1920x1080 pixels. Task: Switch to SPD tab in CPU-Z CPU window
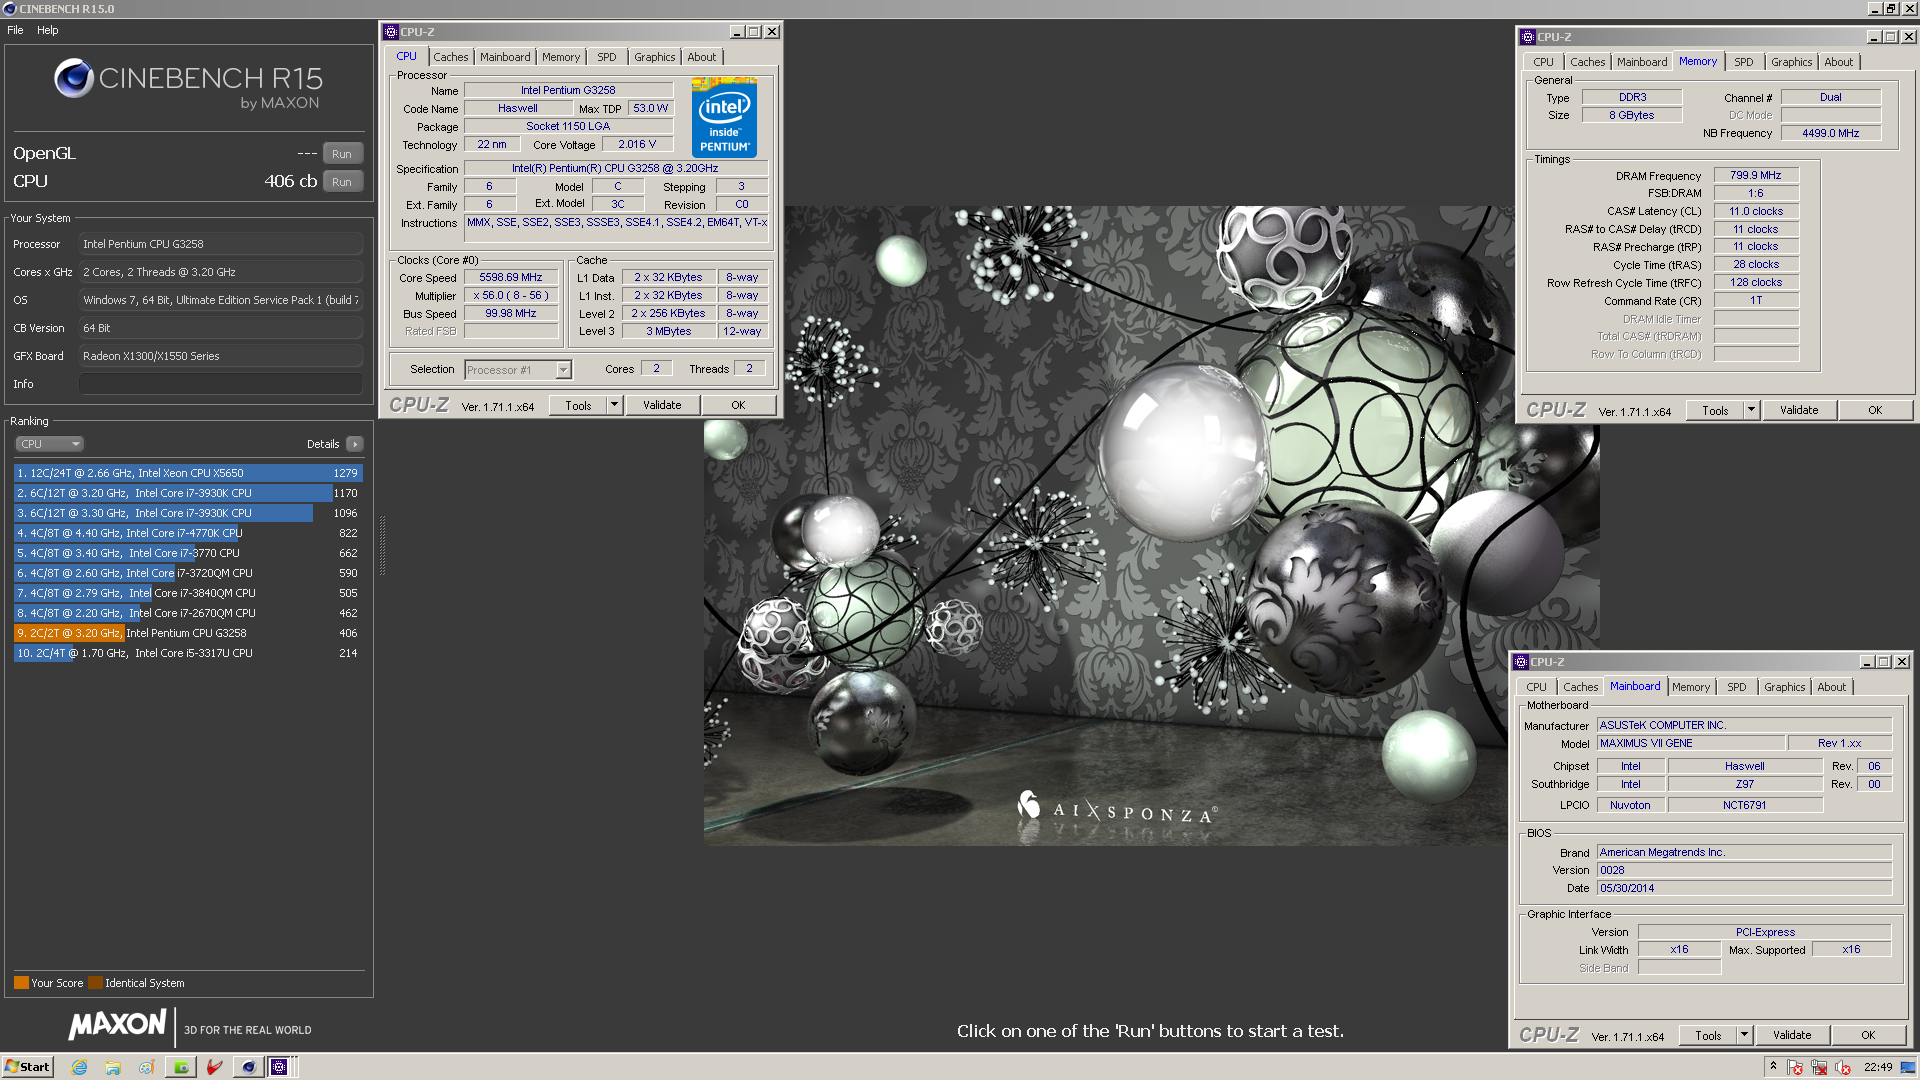click(x=607, y=57)
